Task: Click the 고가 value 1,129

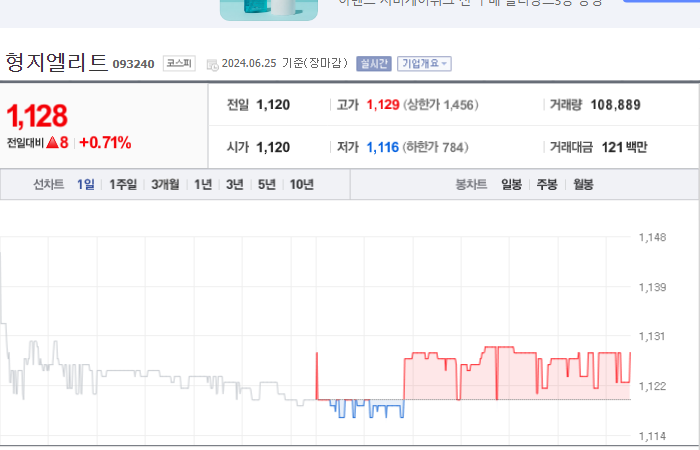Action: coord(383,105)
